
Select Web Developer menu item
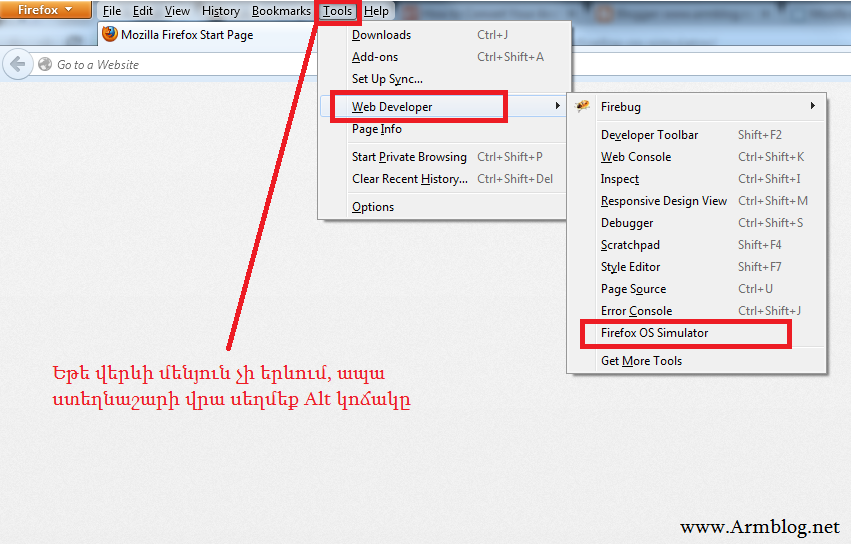point(443,106)
